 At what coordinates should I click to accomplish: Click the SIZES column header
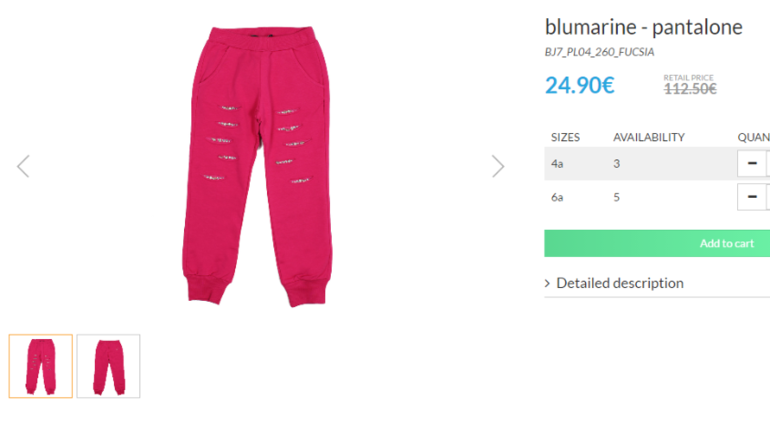click(565, 137)
